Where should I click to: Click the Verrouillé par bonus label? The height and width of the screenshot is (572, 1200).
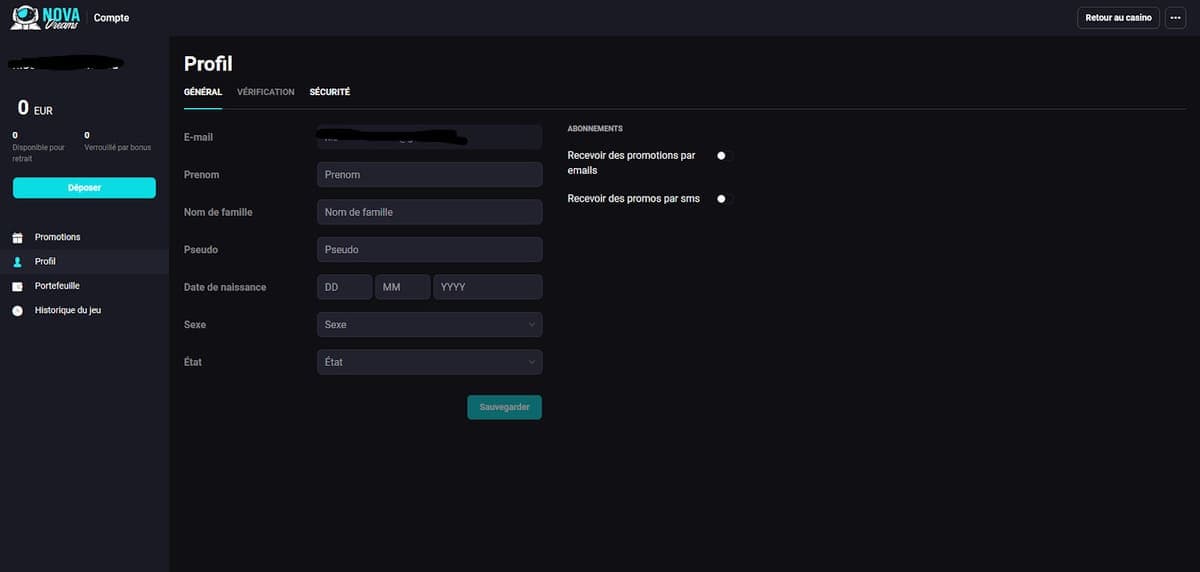(118, 148)
